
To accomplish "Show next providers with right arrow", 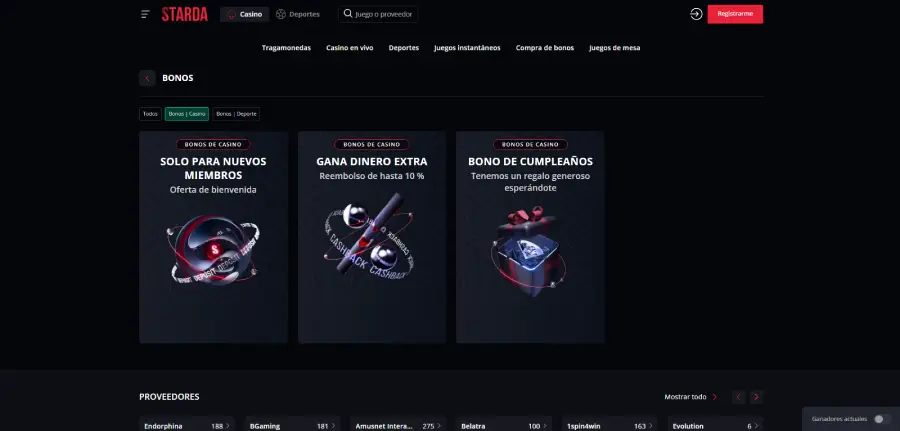I will pos(757,397).
